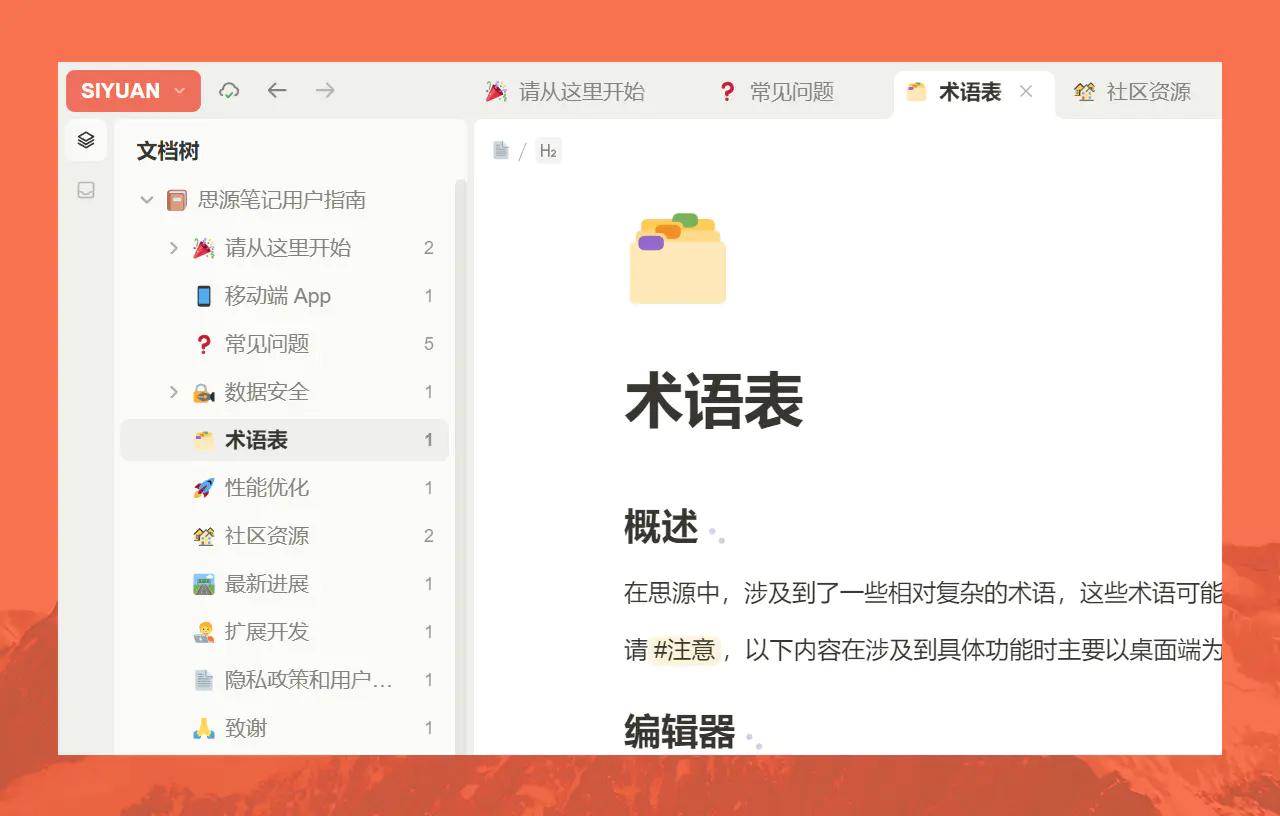Image resolution: width=1280 pixels, height=816 pixels.
Task: Open 思源笔记用户指南 notebook in tree
Action: click(283, 200)
